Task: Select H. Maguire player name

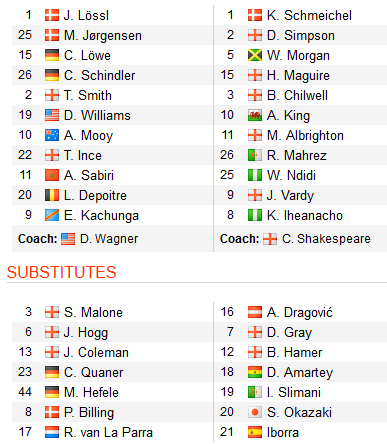Action: pos(298,76)
